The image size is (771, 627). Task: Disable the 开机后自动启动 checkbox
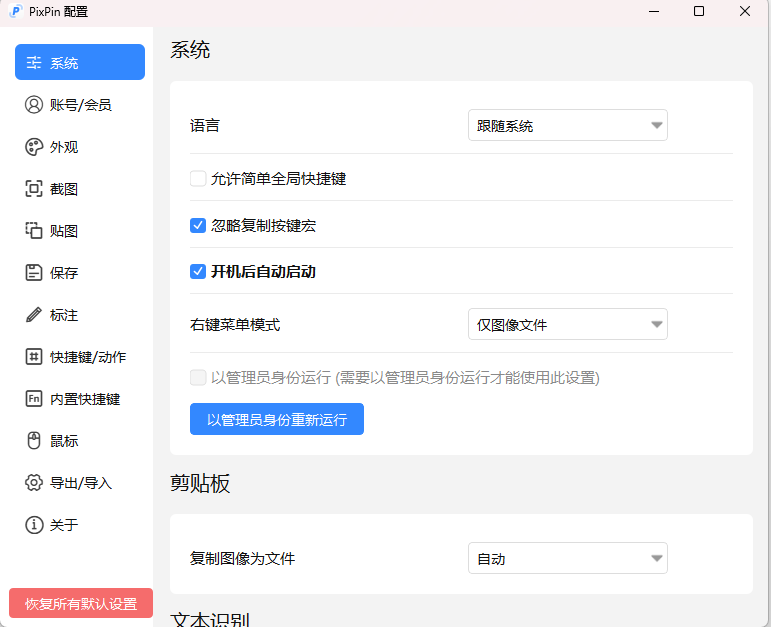(x=198, y=272)
